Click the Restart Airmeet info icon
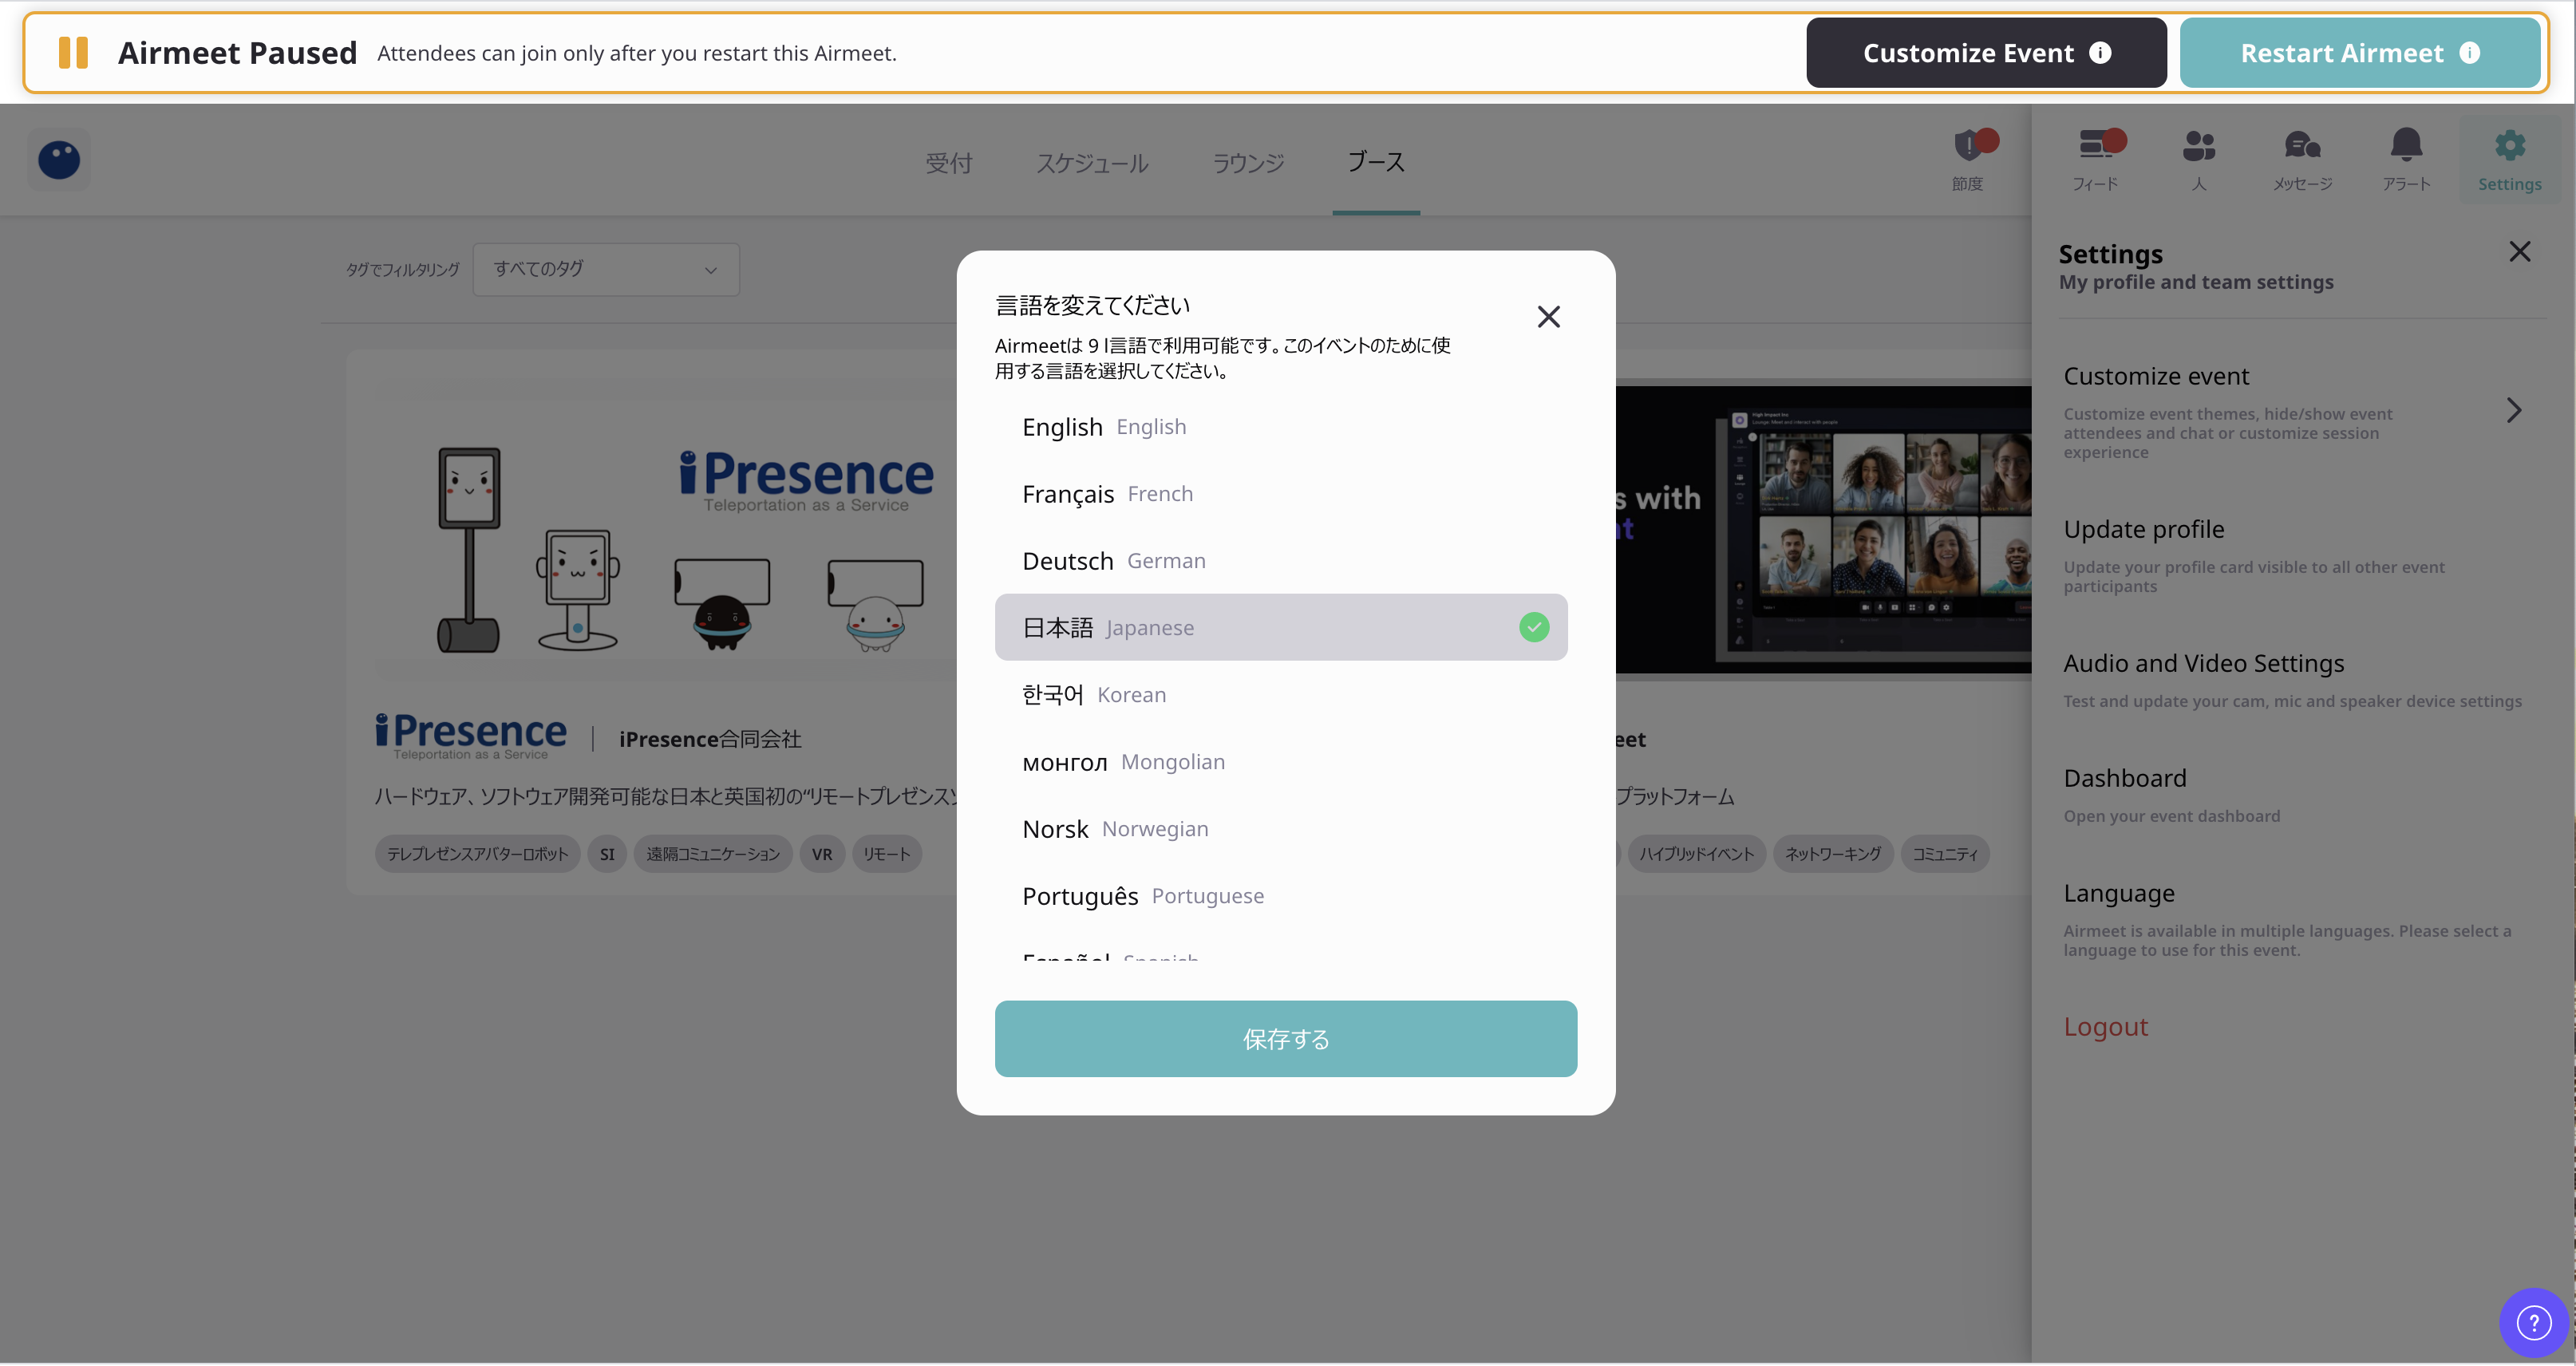The width and height of the screenshot is (2576, 1366). 2469,53
